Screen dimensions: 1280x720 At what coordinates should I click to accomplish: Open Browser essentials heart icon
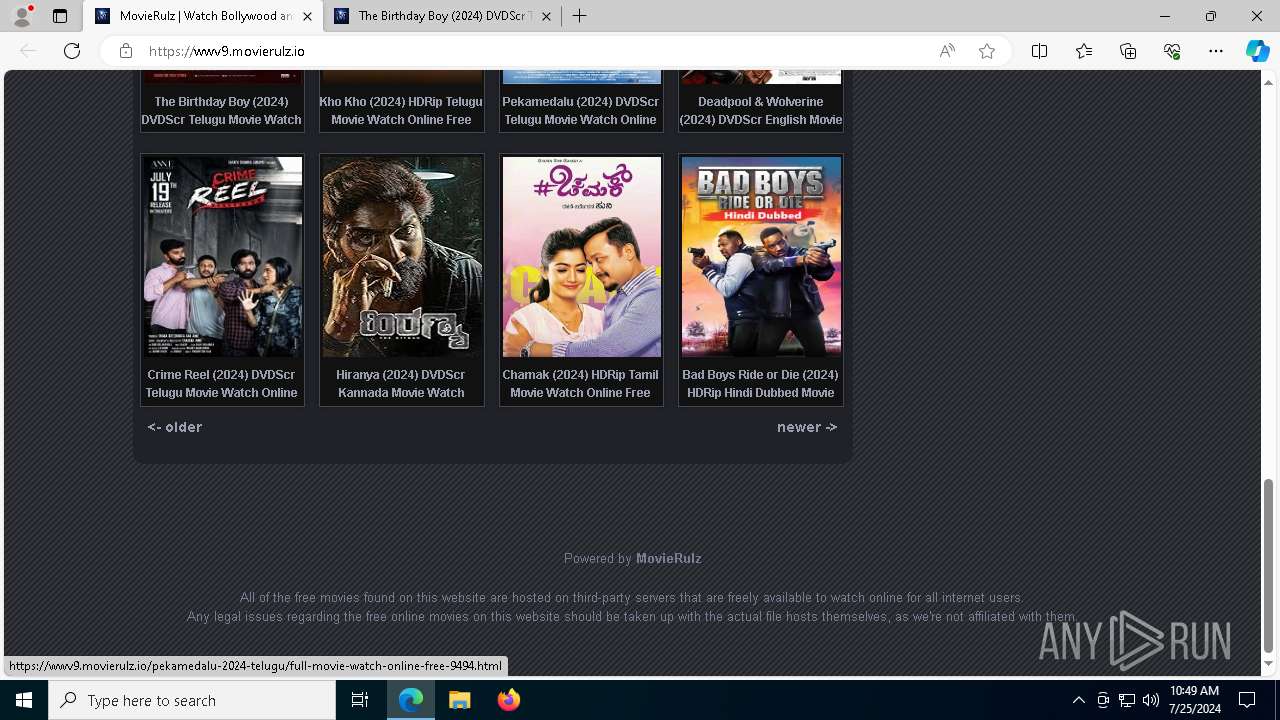click(x=1172, y=51)
